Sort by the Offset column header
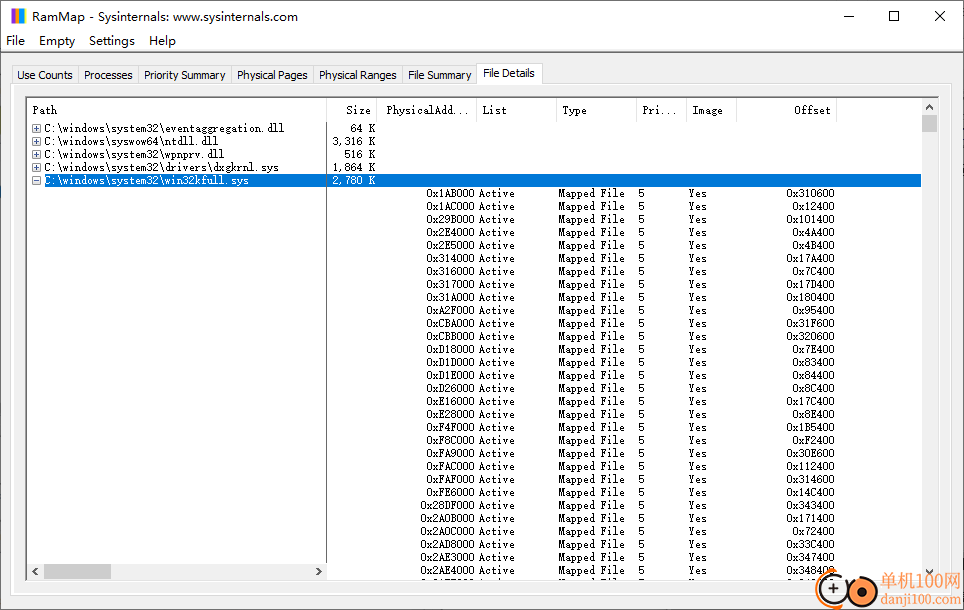Image resolution: width=964 pixels, height=610 pixels. (x=786, y=110)
